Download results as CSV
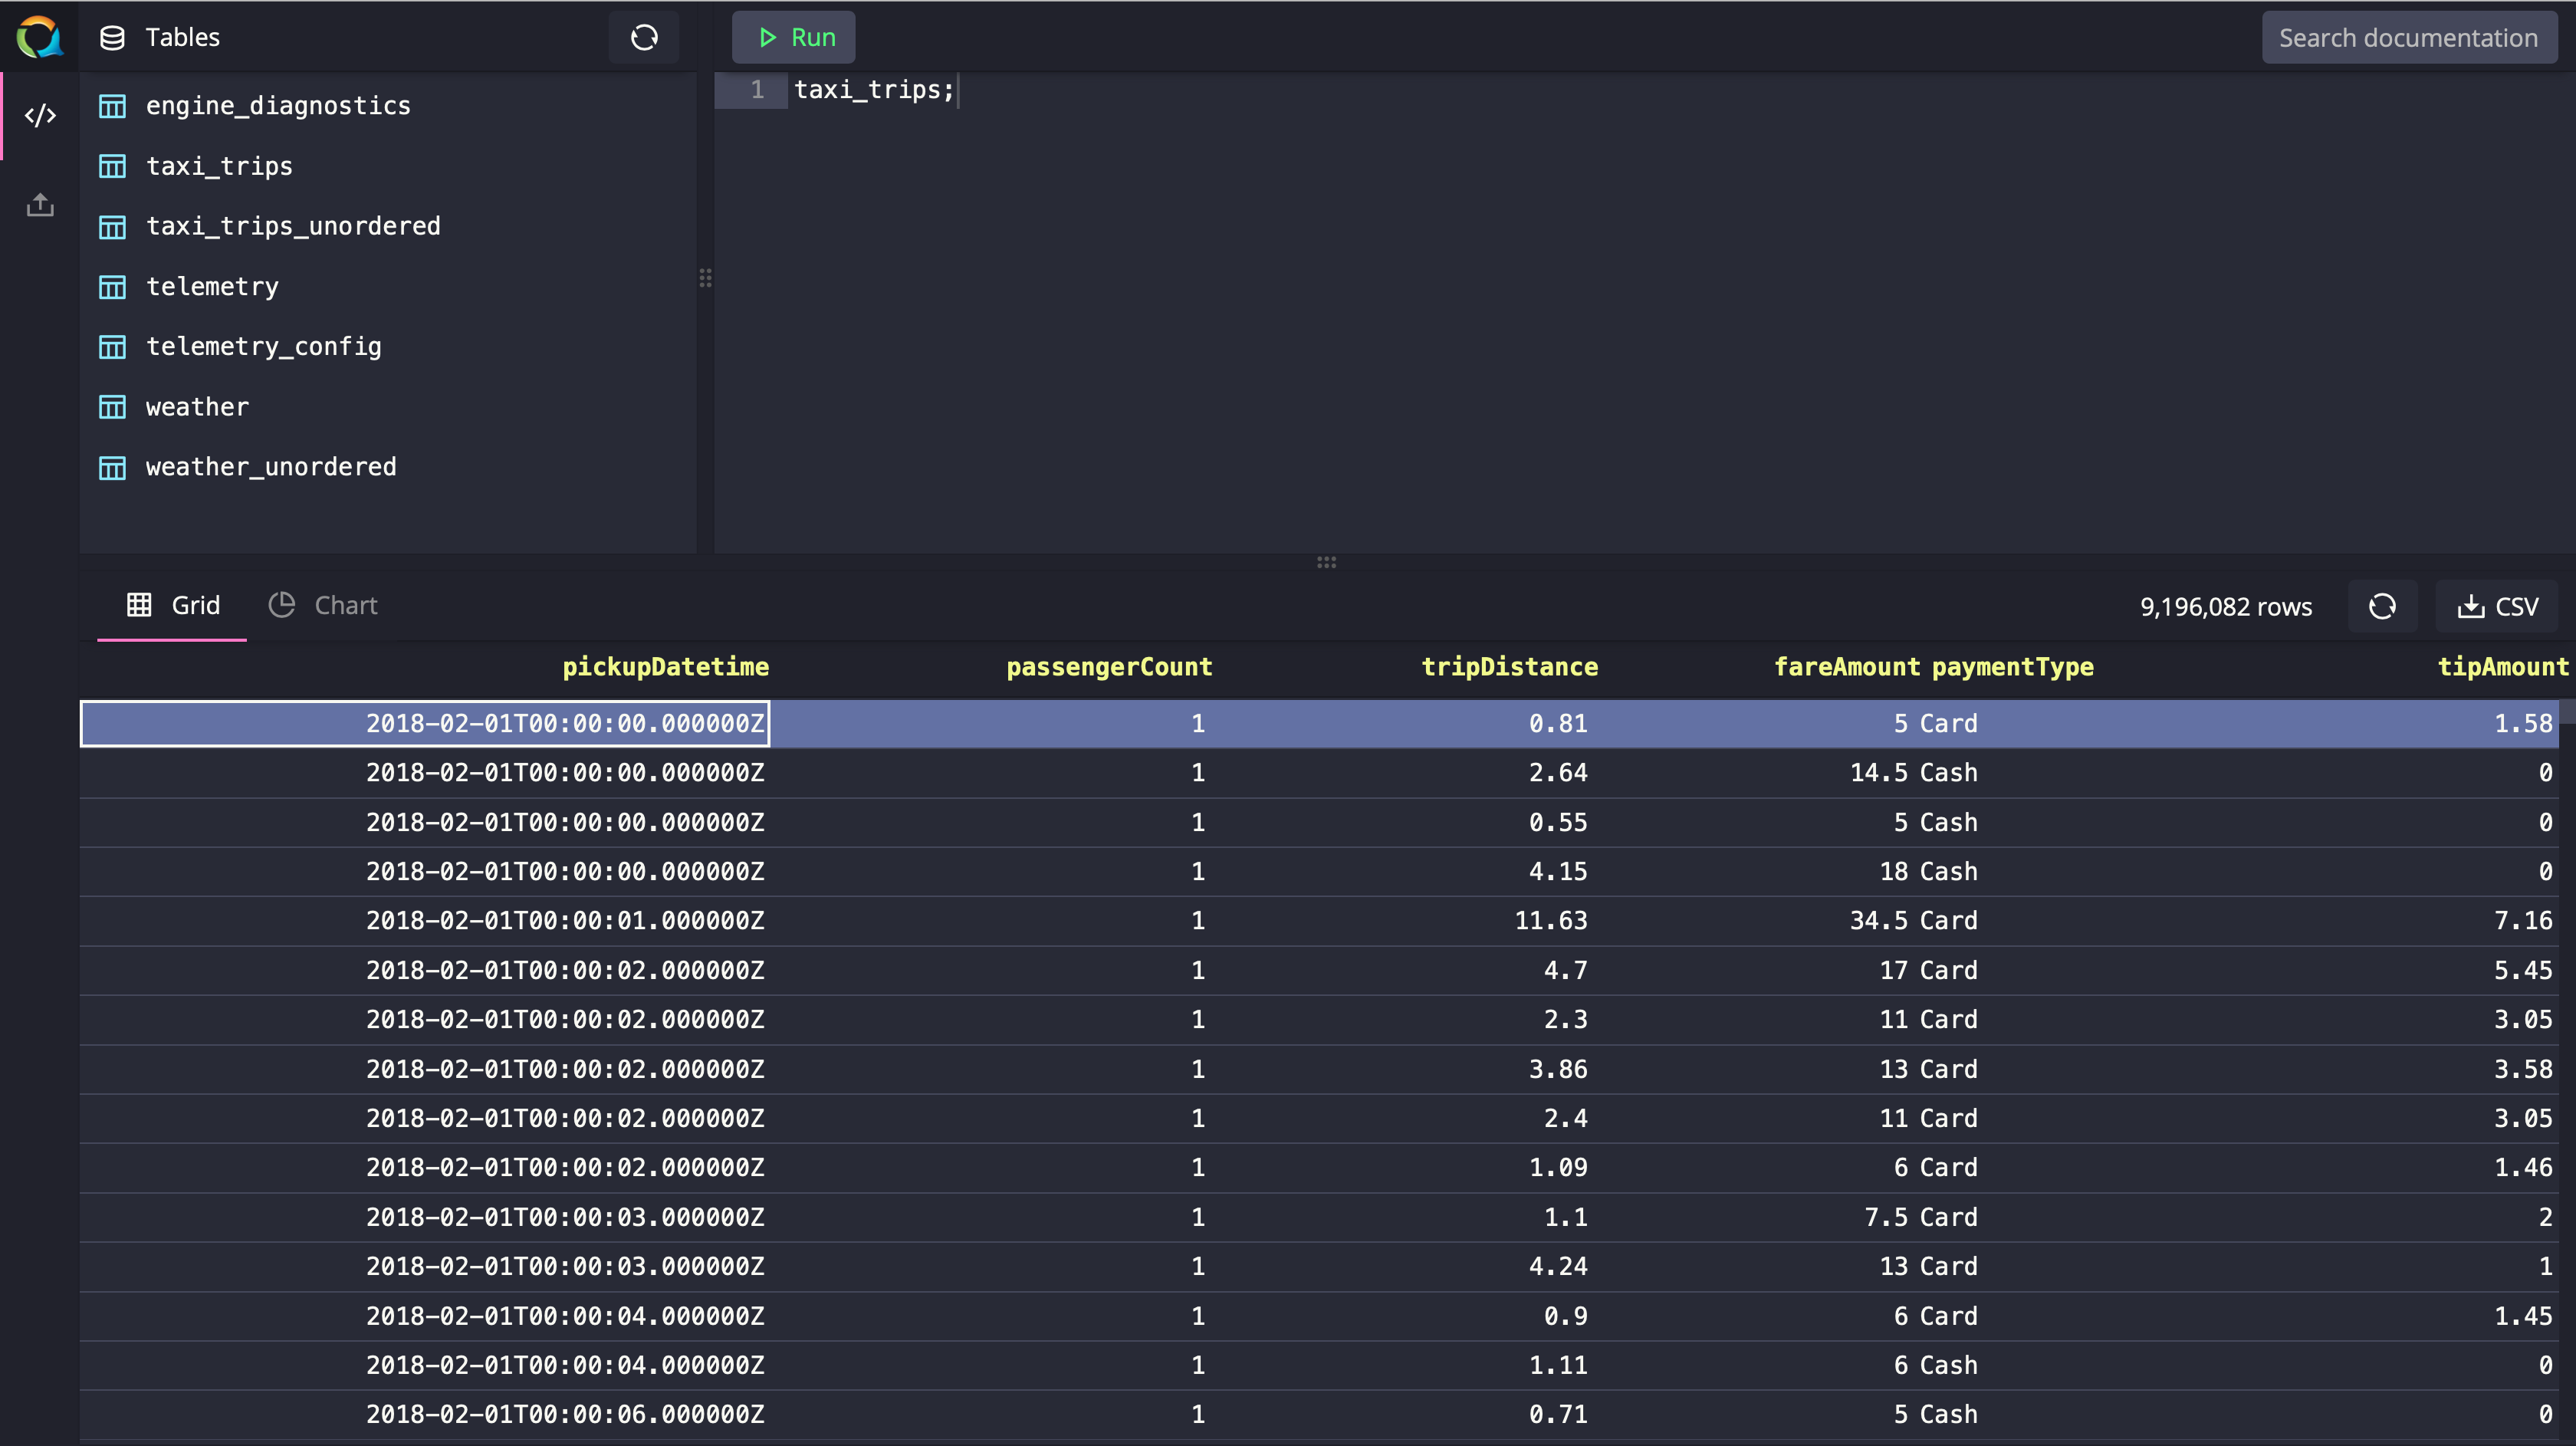 tap(2497, 606)
